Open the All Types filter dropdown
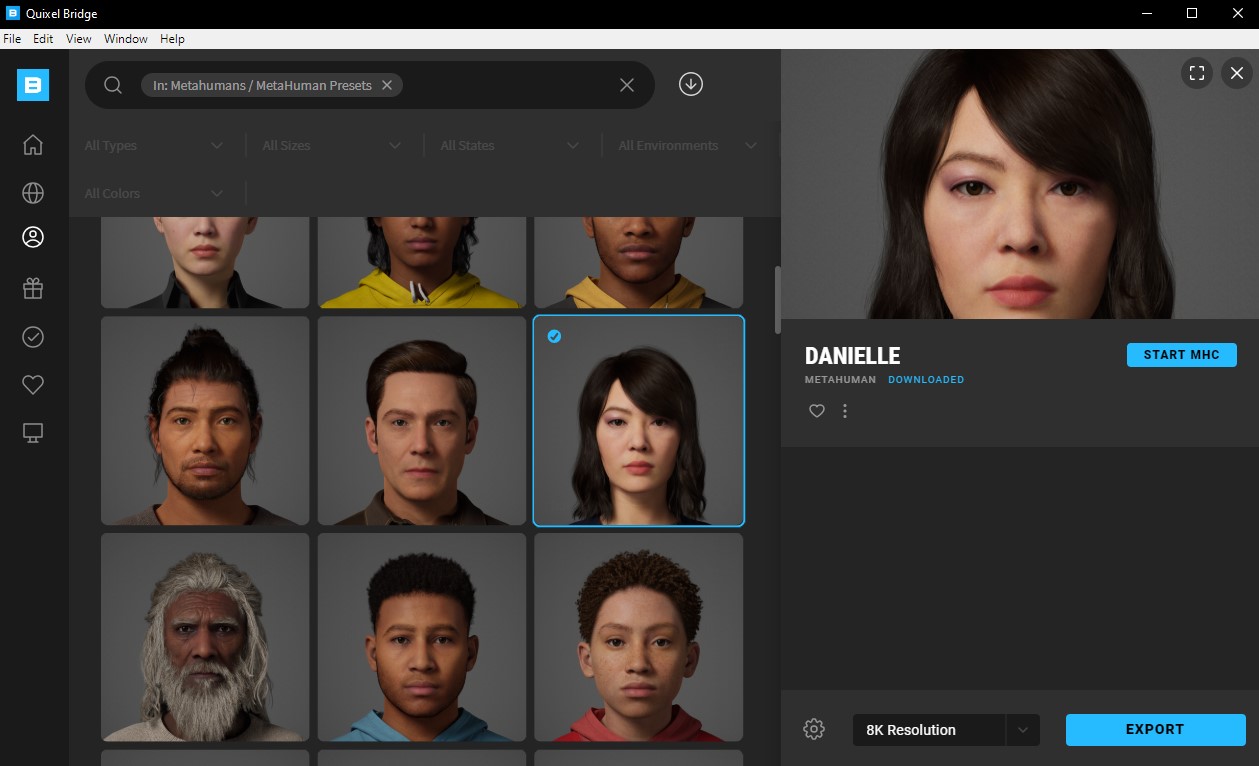Viewport: 1259px width, 766px height. pos(153,145)
